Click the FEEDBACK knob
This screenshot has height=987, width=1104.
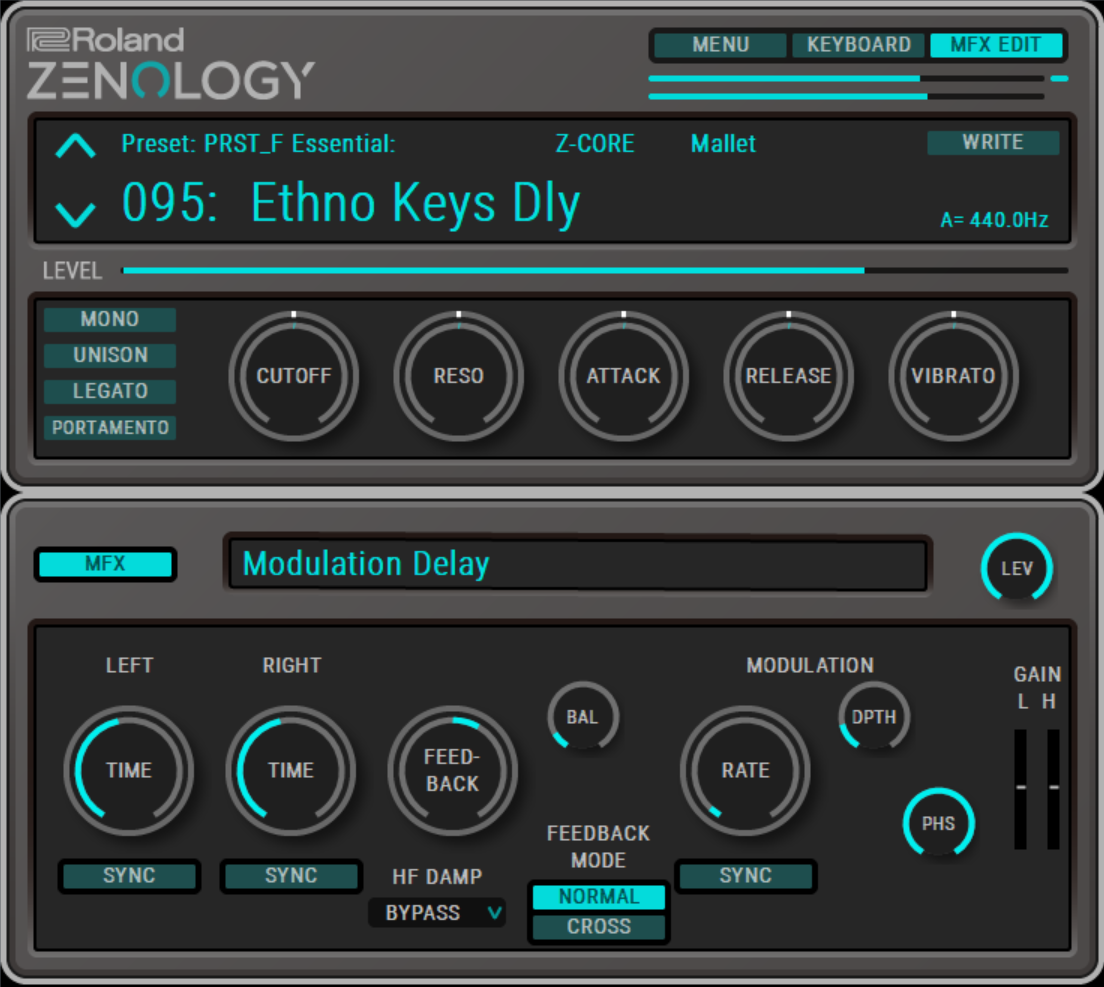[x=453, y=770]
